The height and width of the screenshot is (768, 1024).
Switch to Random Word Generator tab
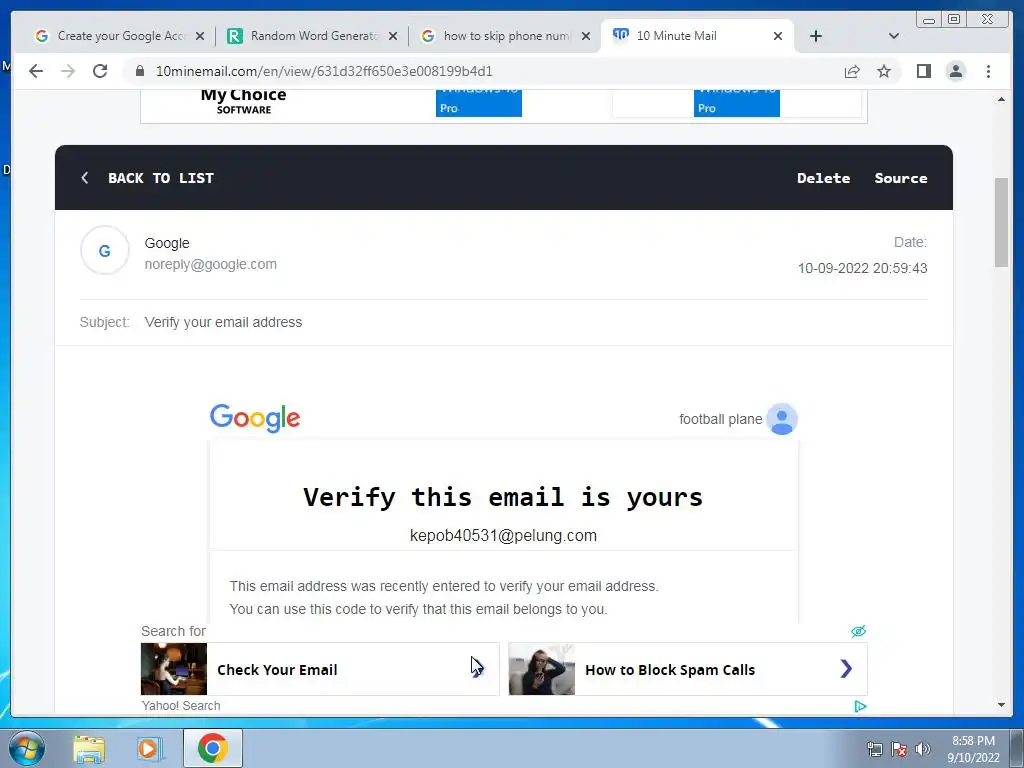click(313, 36)
